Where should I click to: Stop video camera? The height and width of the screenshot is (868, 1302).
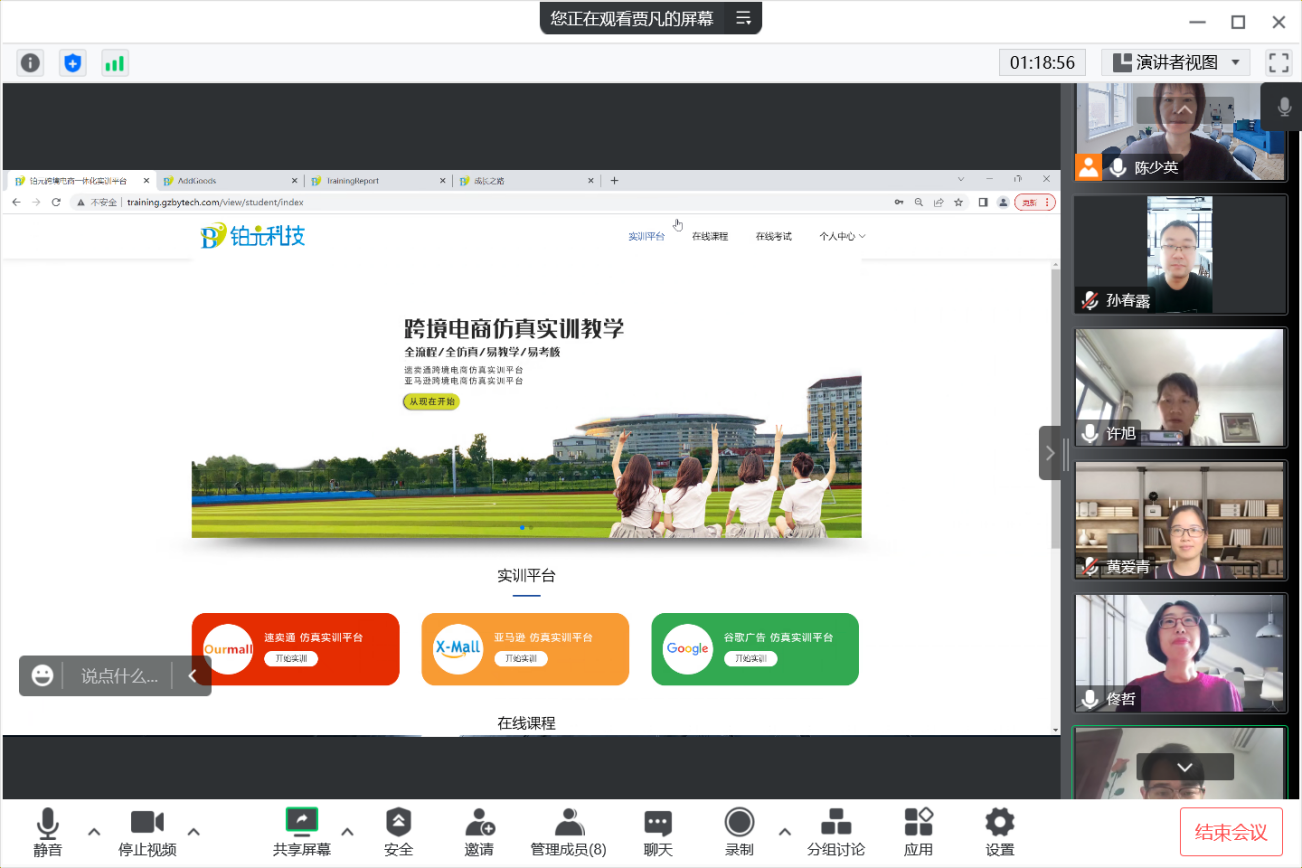(x=147, y=832)
